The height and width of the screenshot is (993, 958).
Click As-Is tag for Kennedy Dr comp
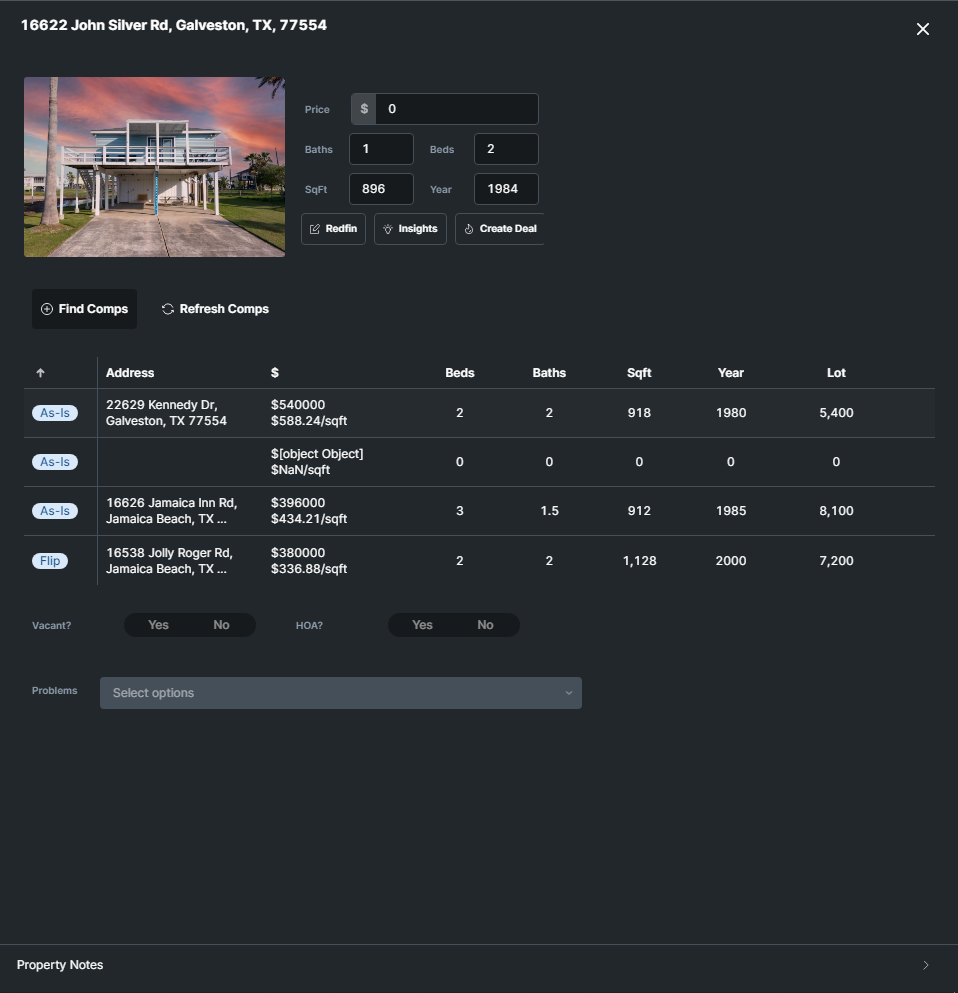coord(55,413)
